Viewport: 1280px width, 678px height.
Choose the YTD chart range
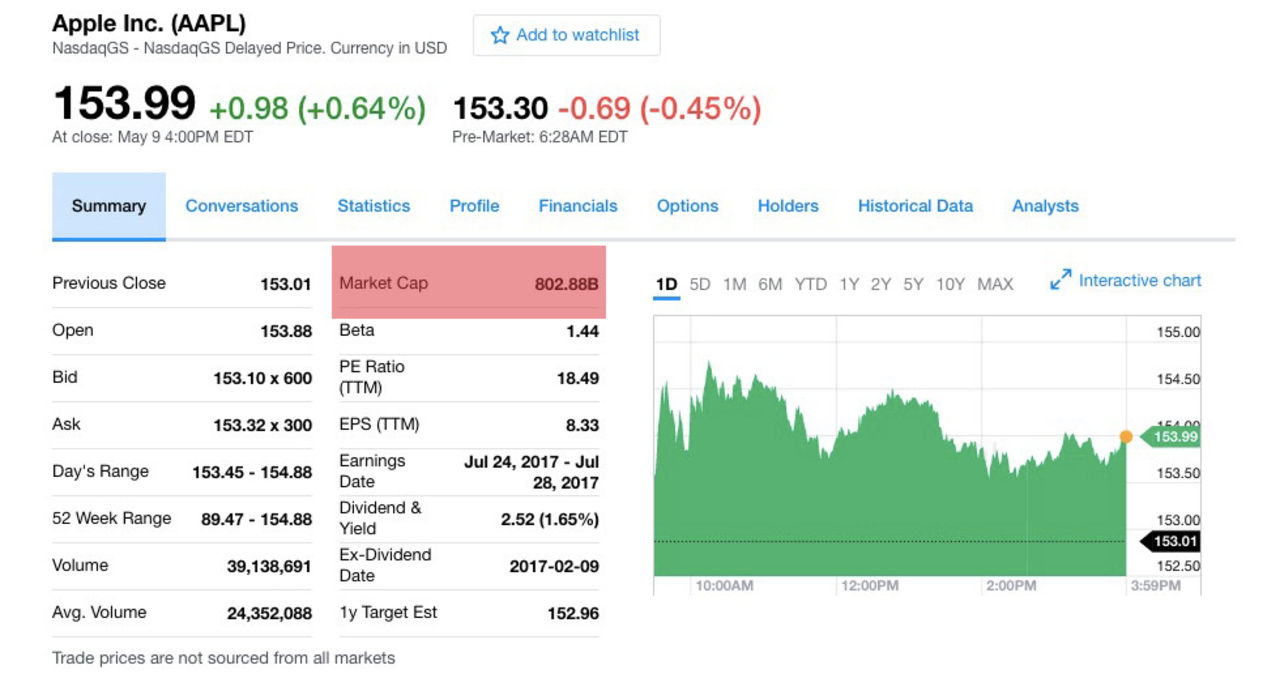pyautogui.click(x=811, y=284)
